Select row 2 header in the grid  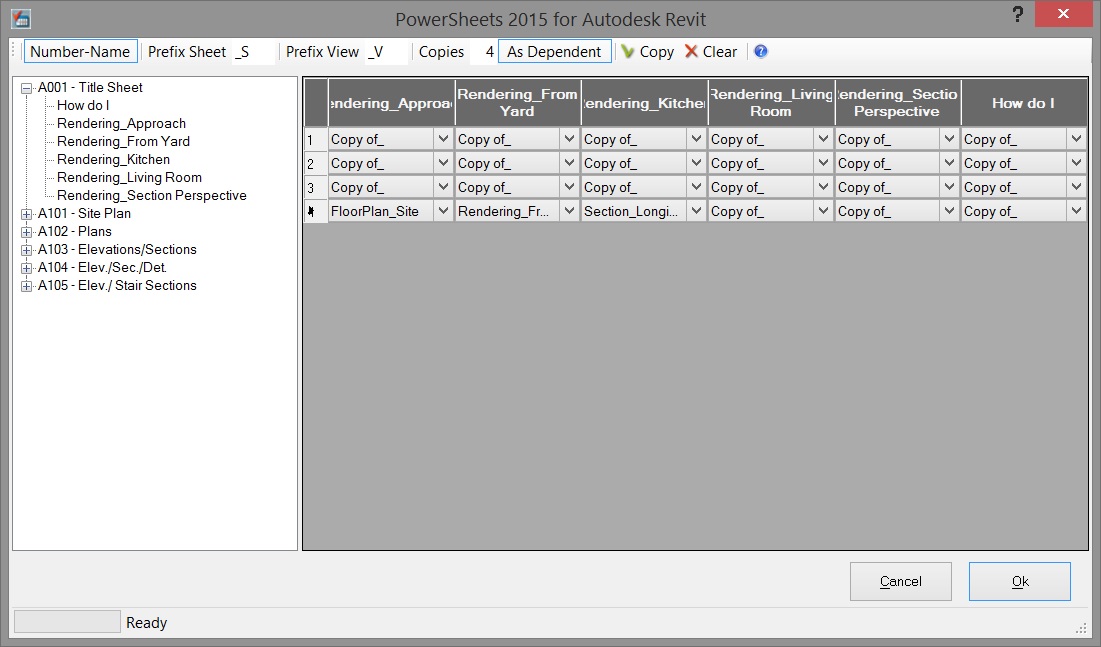[316, 163]
